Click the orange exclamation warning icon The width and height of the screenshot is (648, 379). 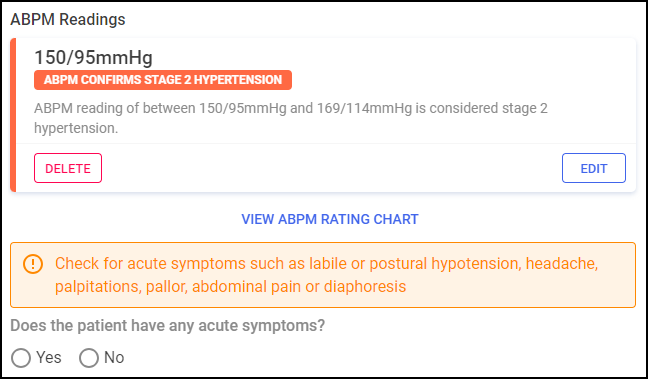pos(33,264)
